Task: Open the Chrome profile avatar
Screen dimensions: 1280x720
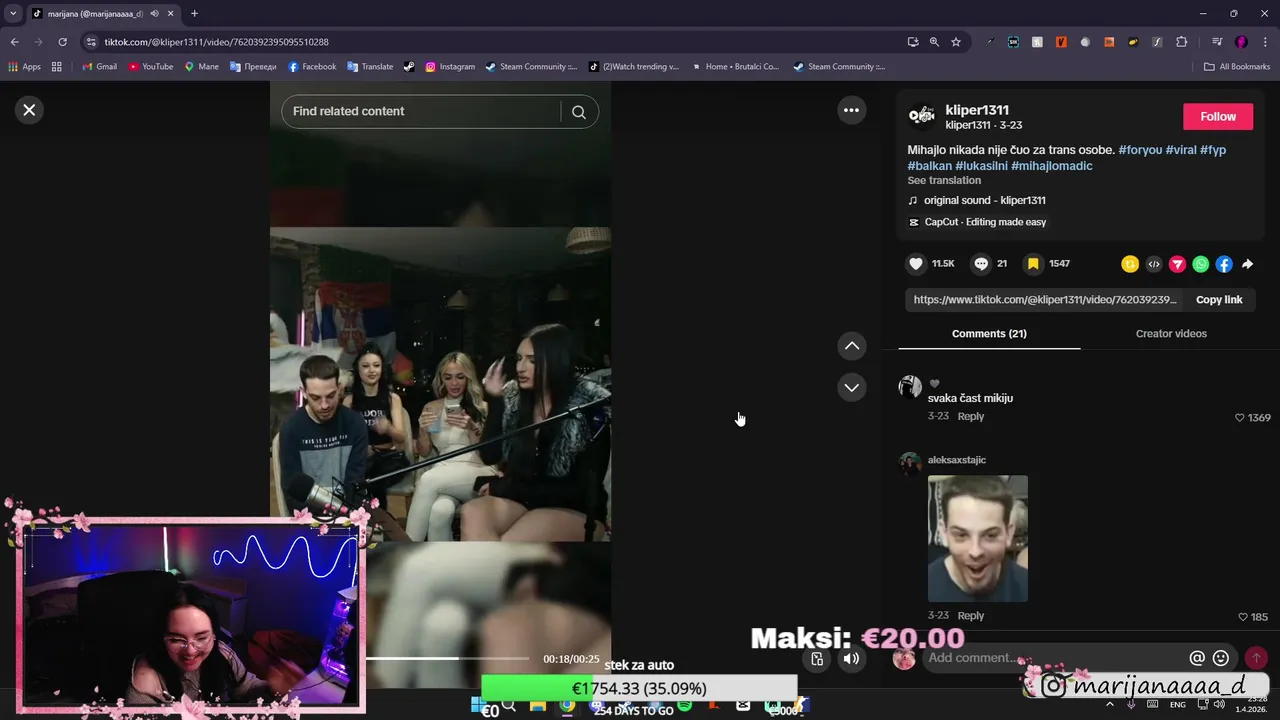Action: pos(1241,42)
